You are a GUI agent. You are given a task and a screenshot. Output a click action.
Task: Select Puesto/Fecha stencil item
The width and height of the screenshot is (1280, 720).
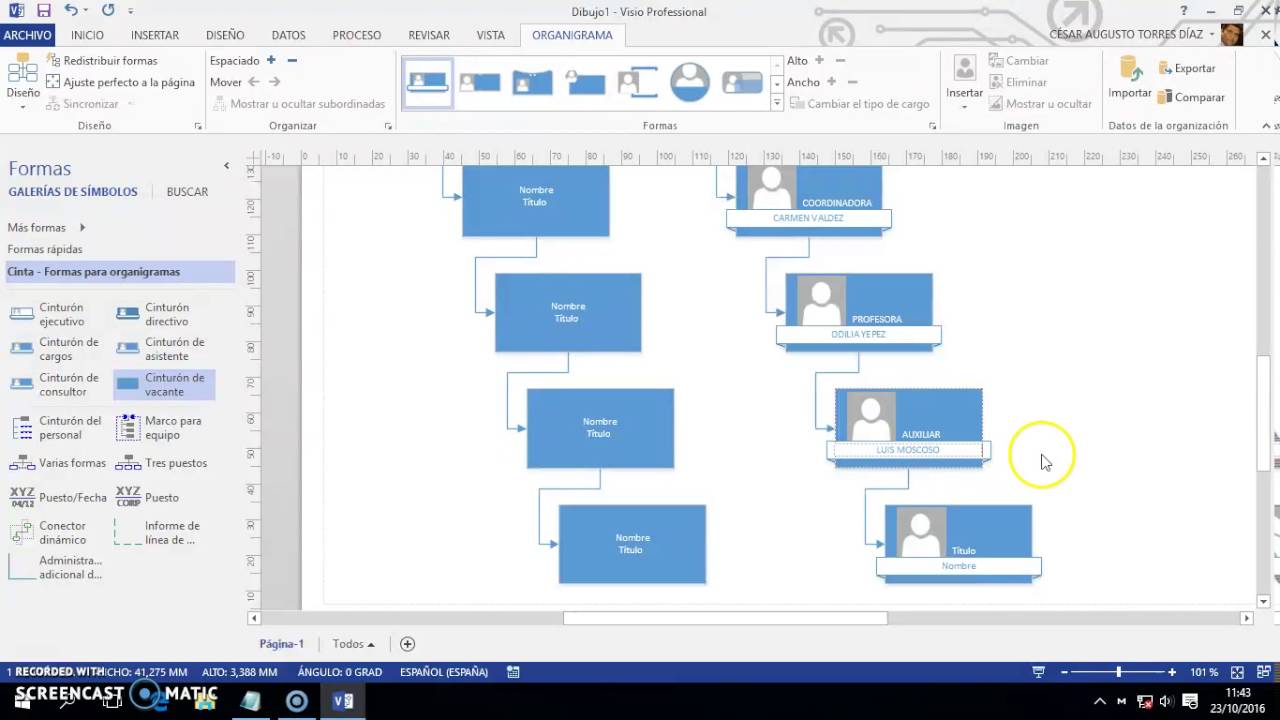pos(58,497)
